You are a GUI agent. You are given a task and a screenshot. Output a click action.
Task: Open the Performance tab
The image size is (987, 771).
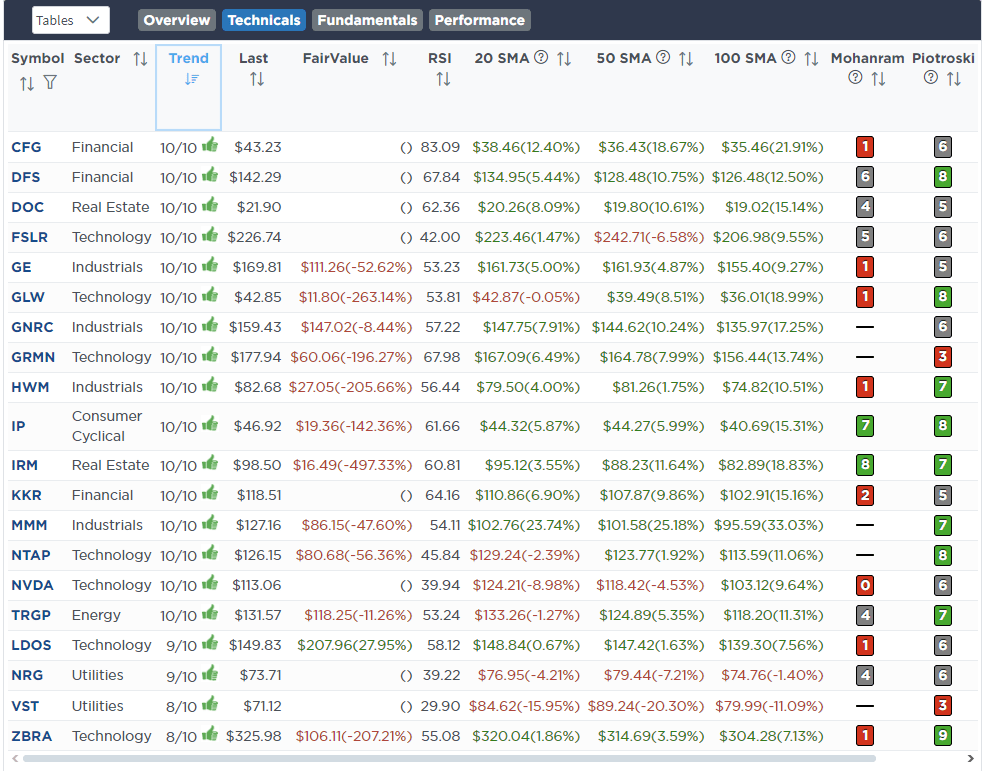[479, 20]
